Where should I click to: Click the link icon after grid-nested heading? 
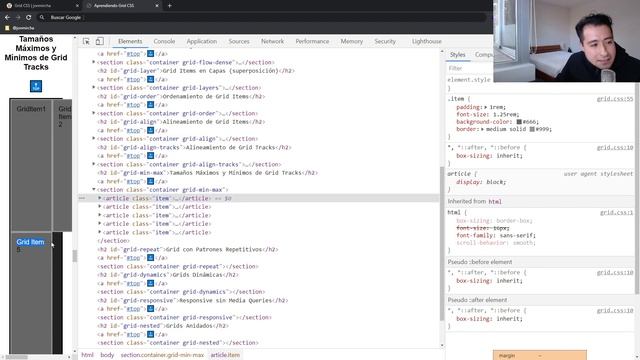tap(150, 334)
